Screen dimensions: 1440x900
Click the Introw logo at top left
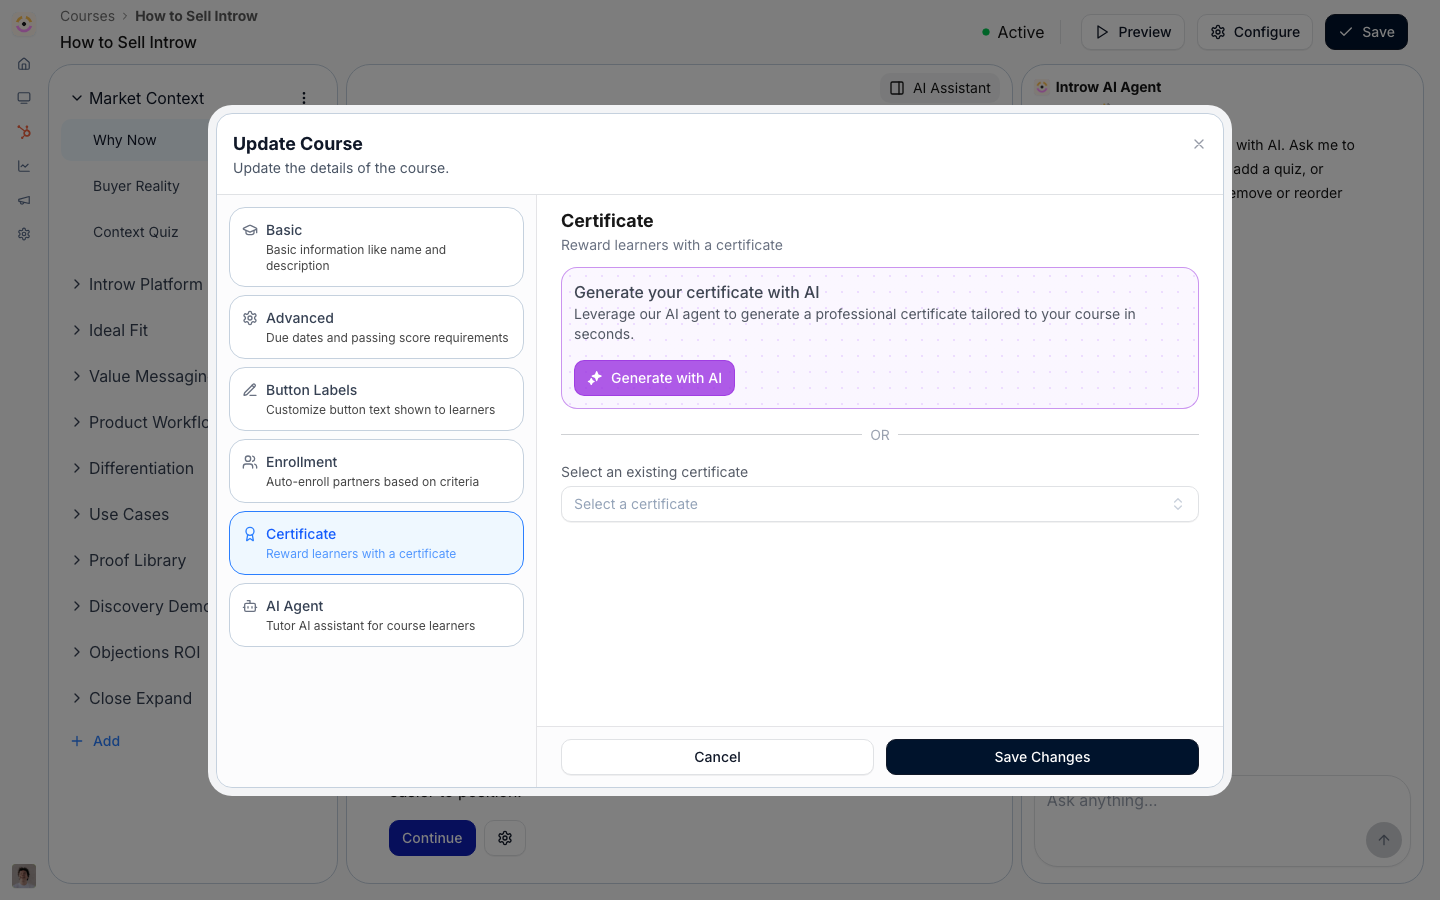point(24,24)
